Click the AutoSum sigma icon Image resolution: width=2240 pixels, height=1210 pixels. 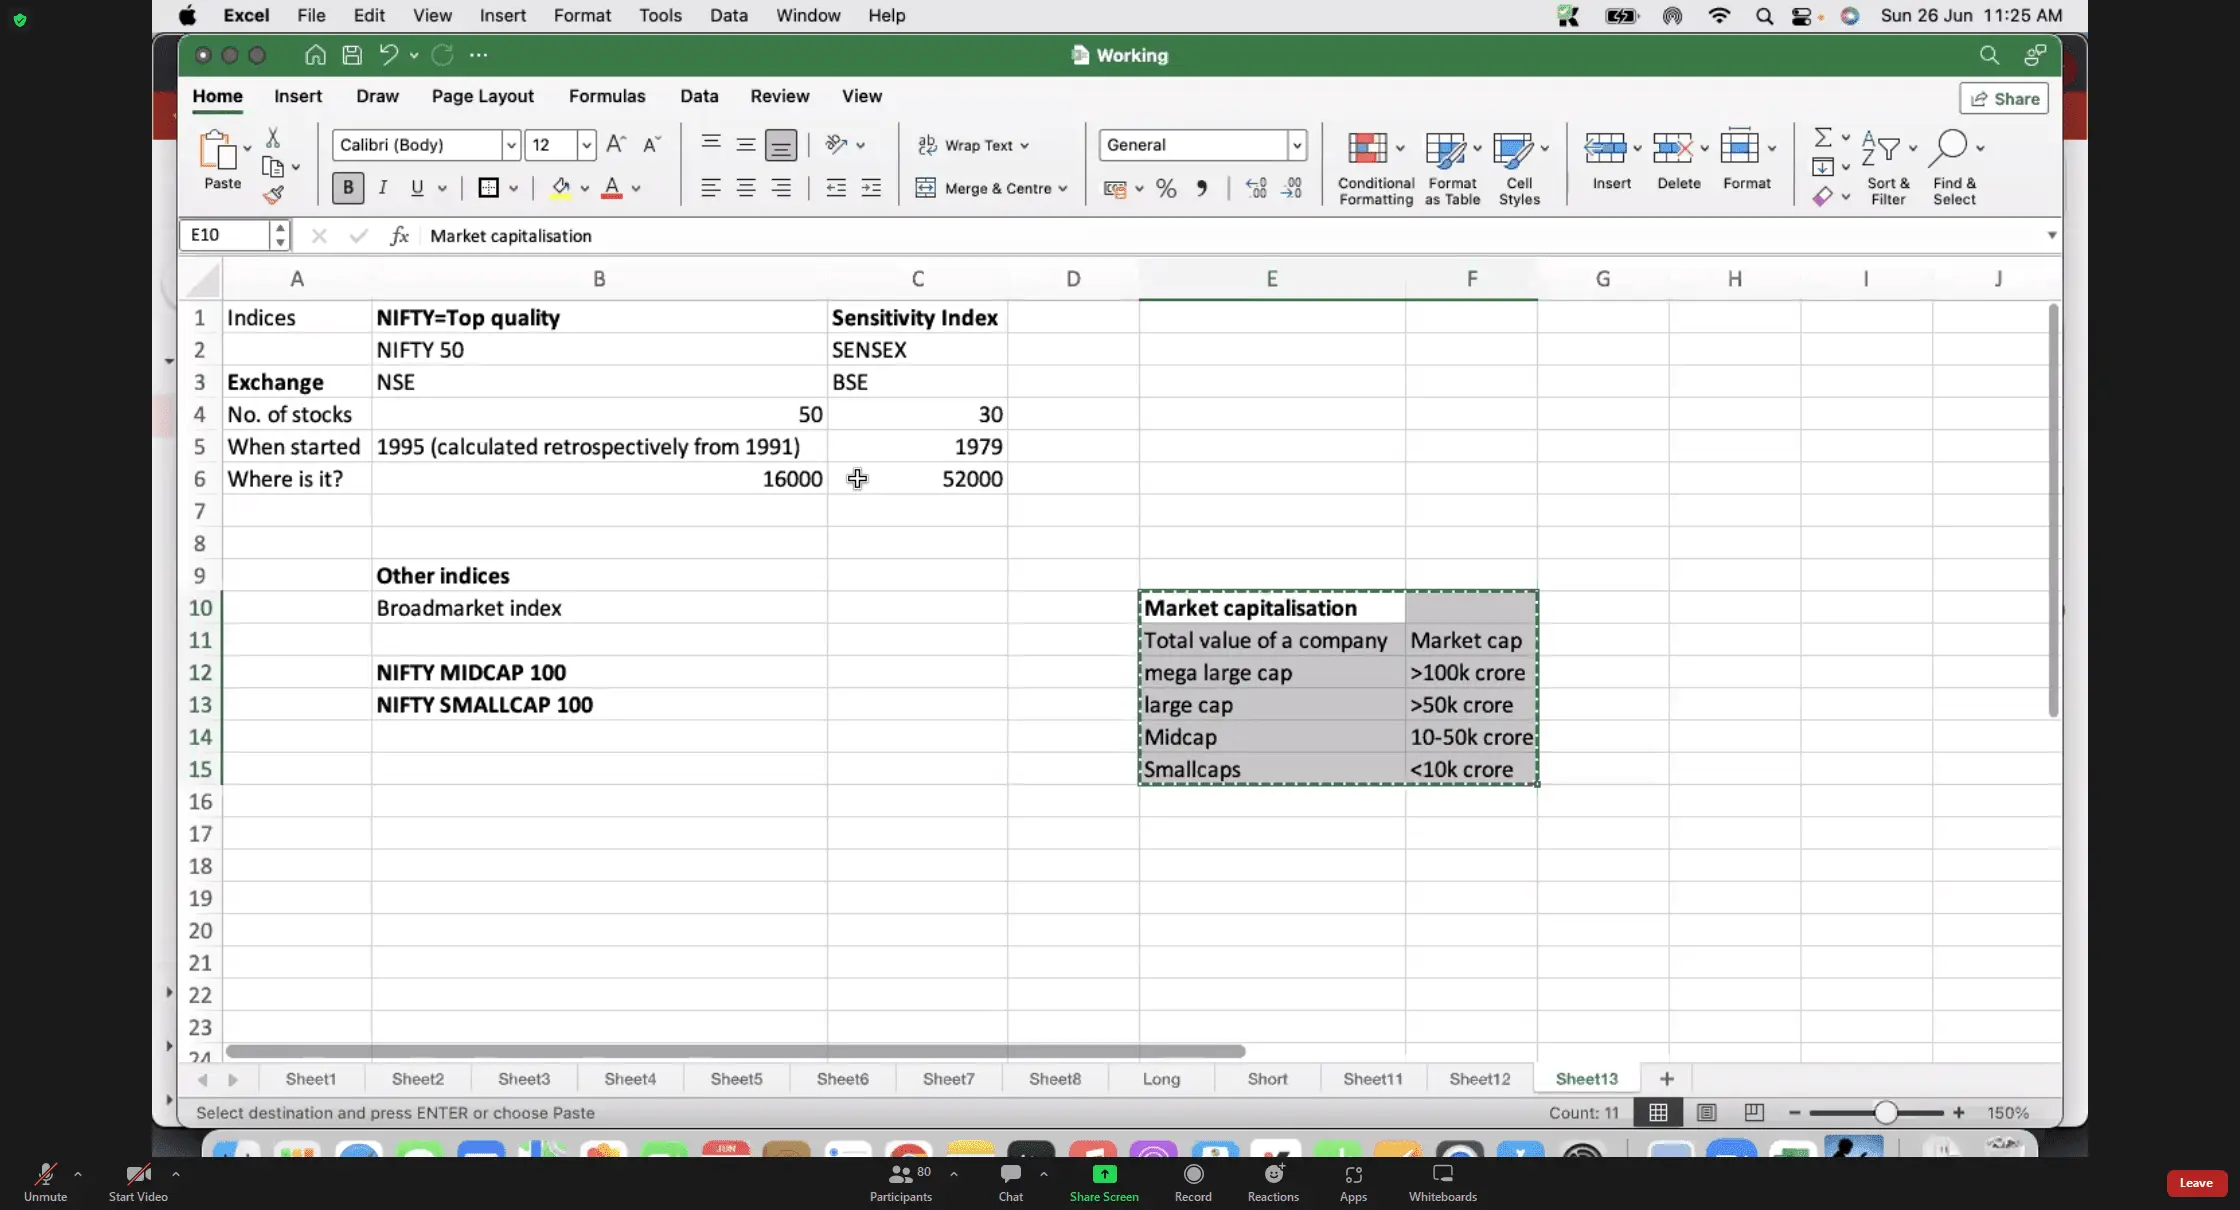(1822, 137)
